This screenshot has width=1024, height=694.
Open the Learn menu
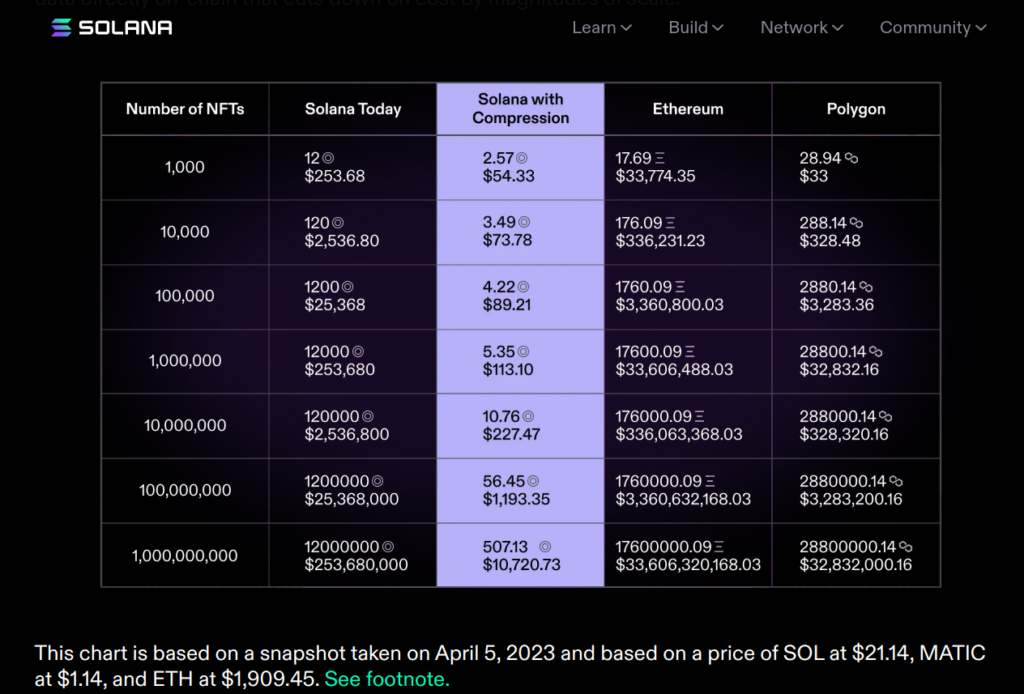(x=601, y=27)
